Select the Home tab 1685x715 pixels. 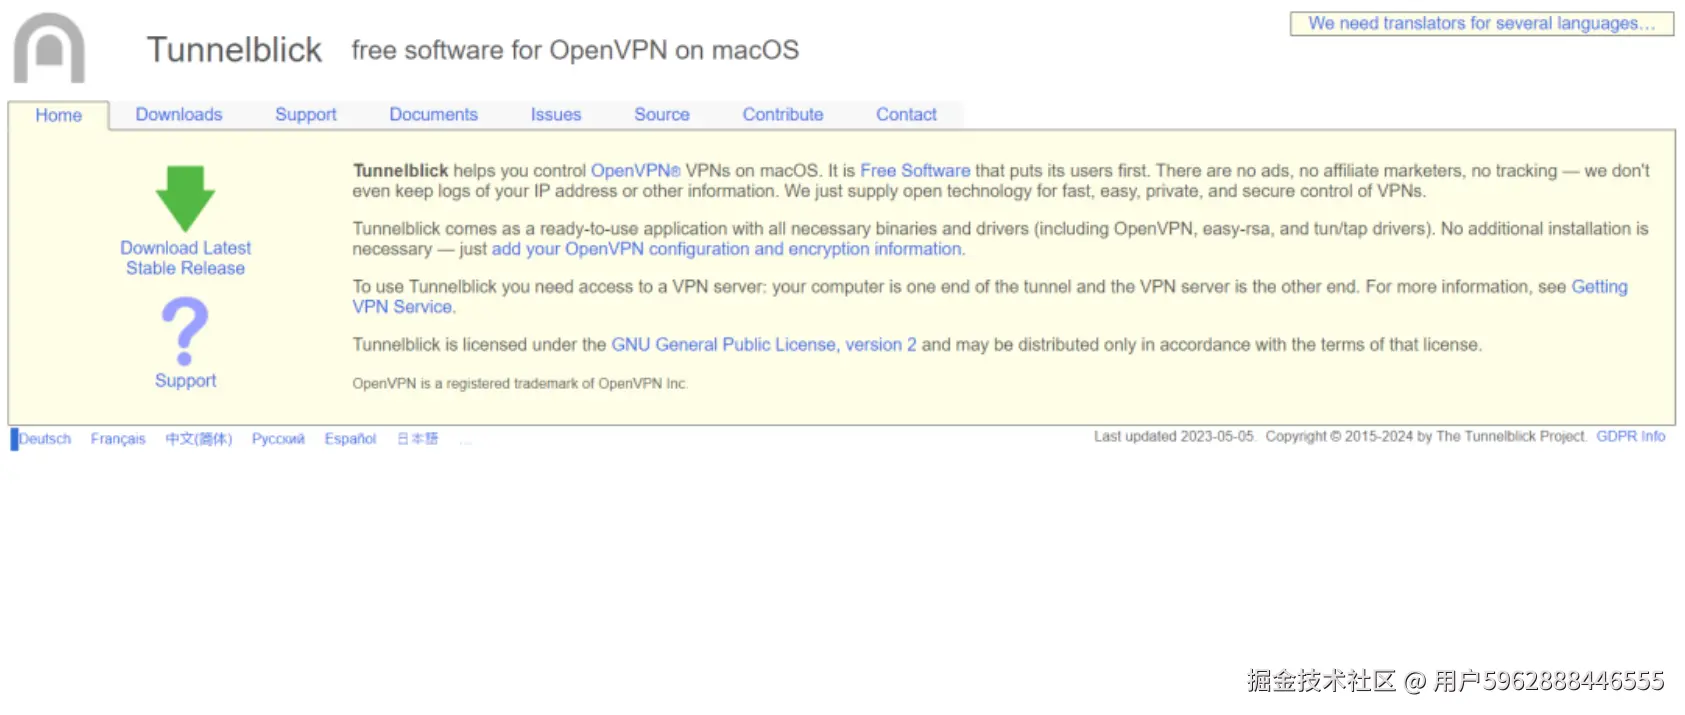click(58, 115)
